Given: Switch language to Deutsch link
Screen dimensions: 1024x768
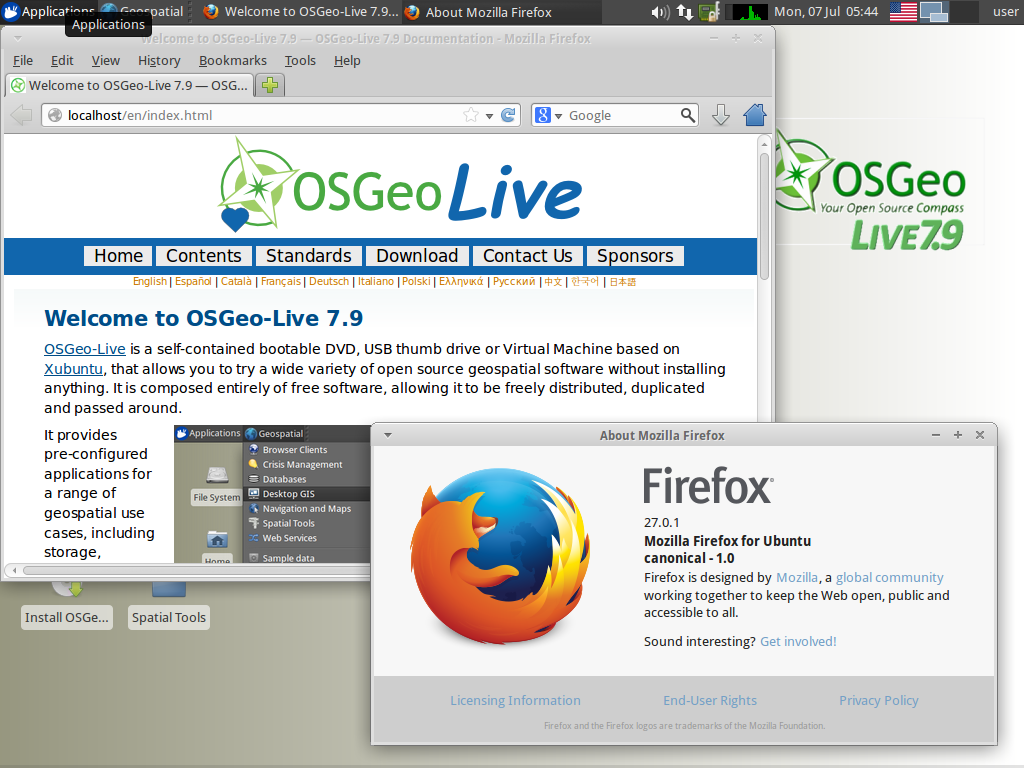Looking at the screenshot, I should coord(328,281).
